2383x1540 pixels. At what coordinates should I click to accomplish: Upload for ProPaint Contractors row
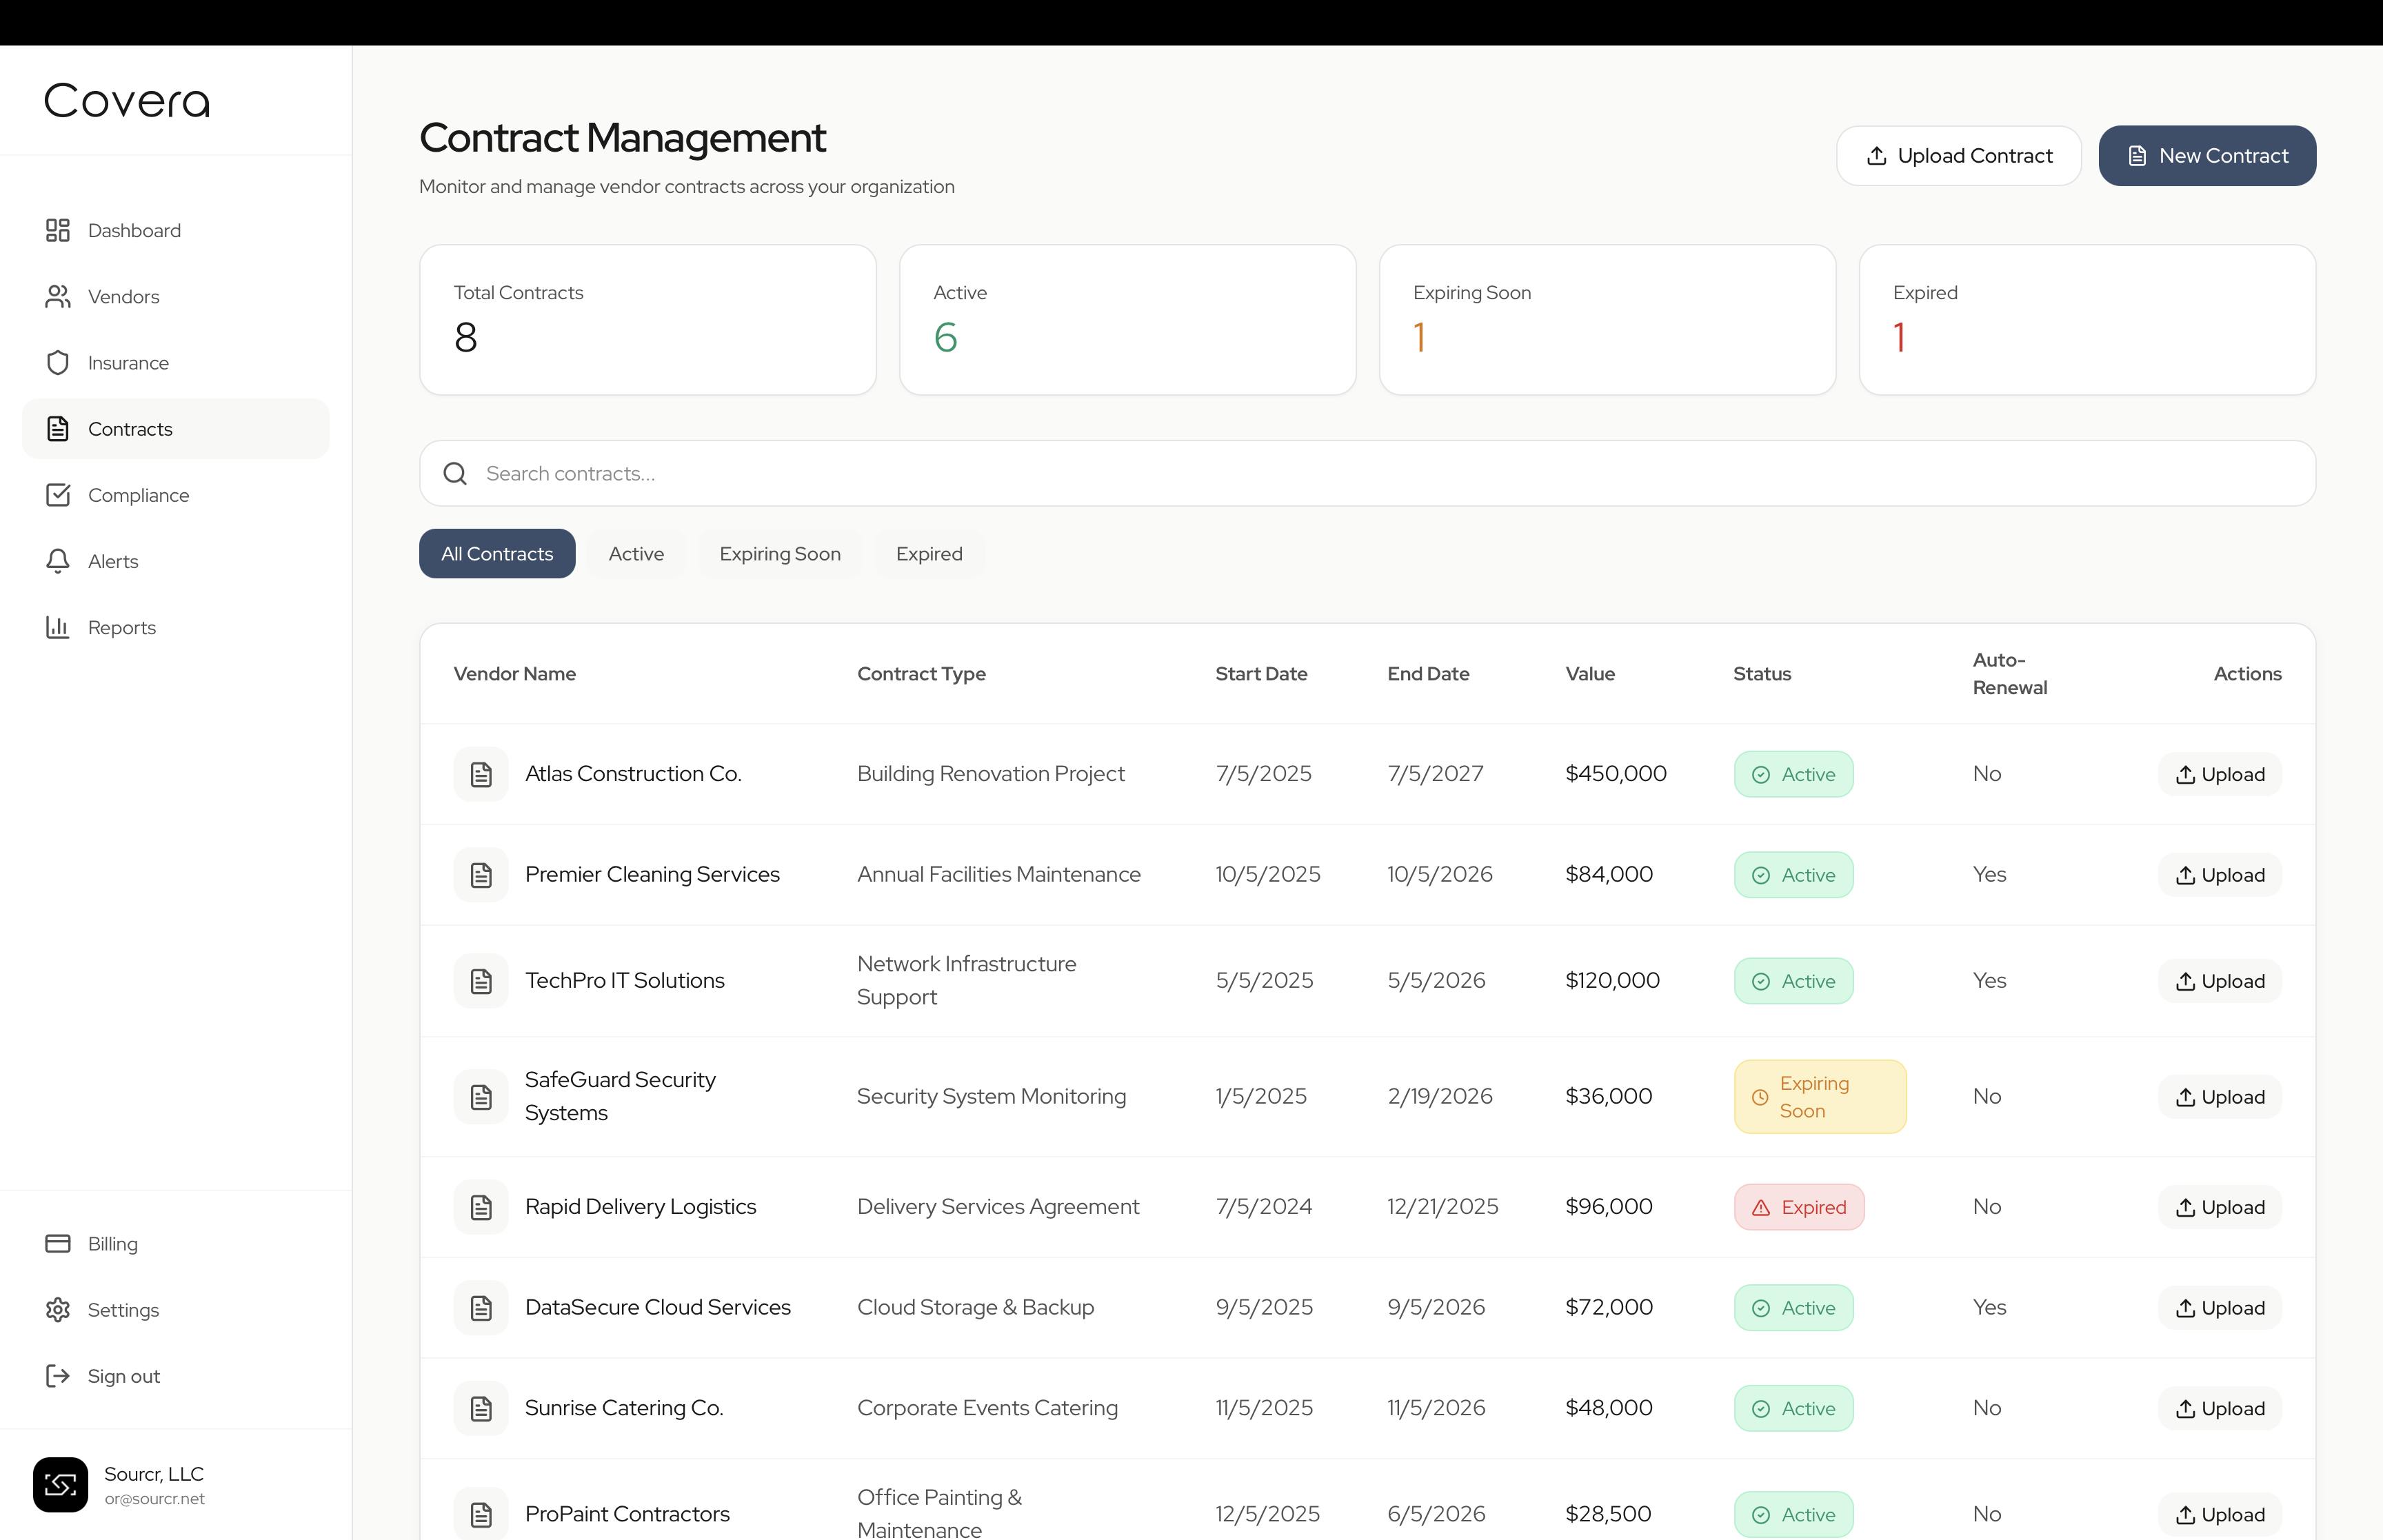(2220, 1515)
